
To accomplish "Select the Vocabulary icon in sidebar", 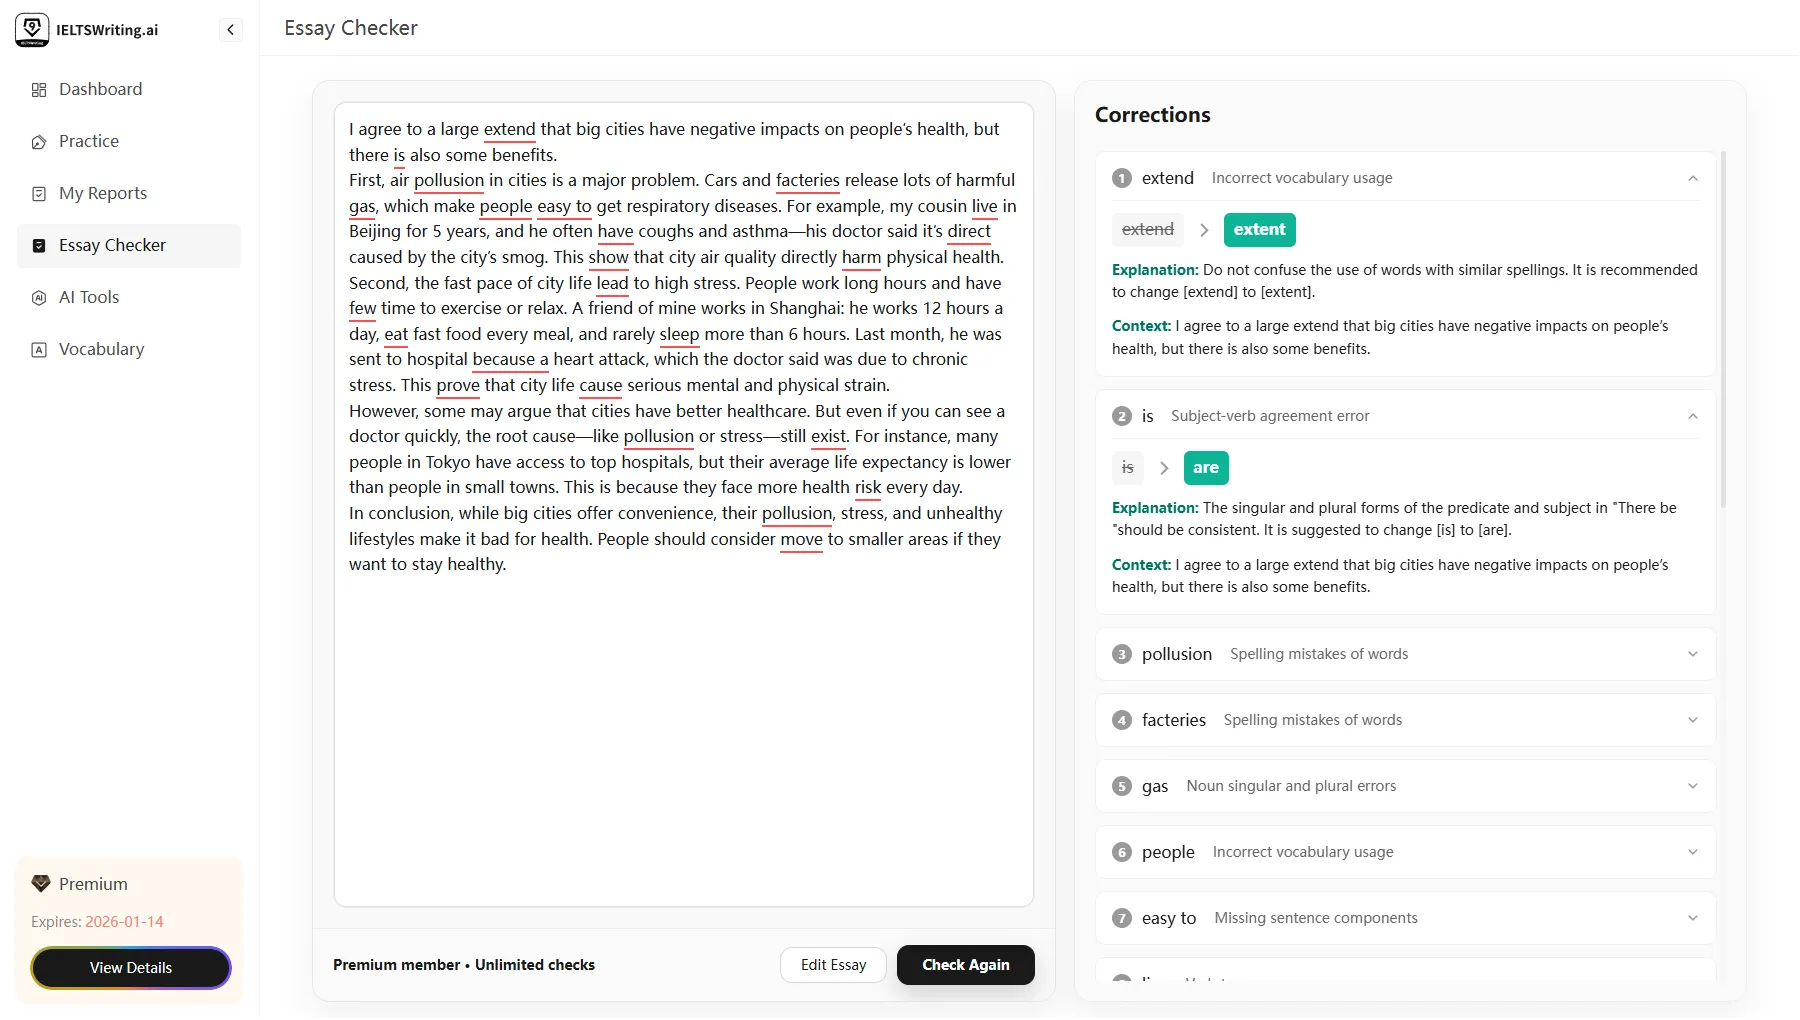I will [39, 349].
